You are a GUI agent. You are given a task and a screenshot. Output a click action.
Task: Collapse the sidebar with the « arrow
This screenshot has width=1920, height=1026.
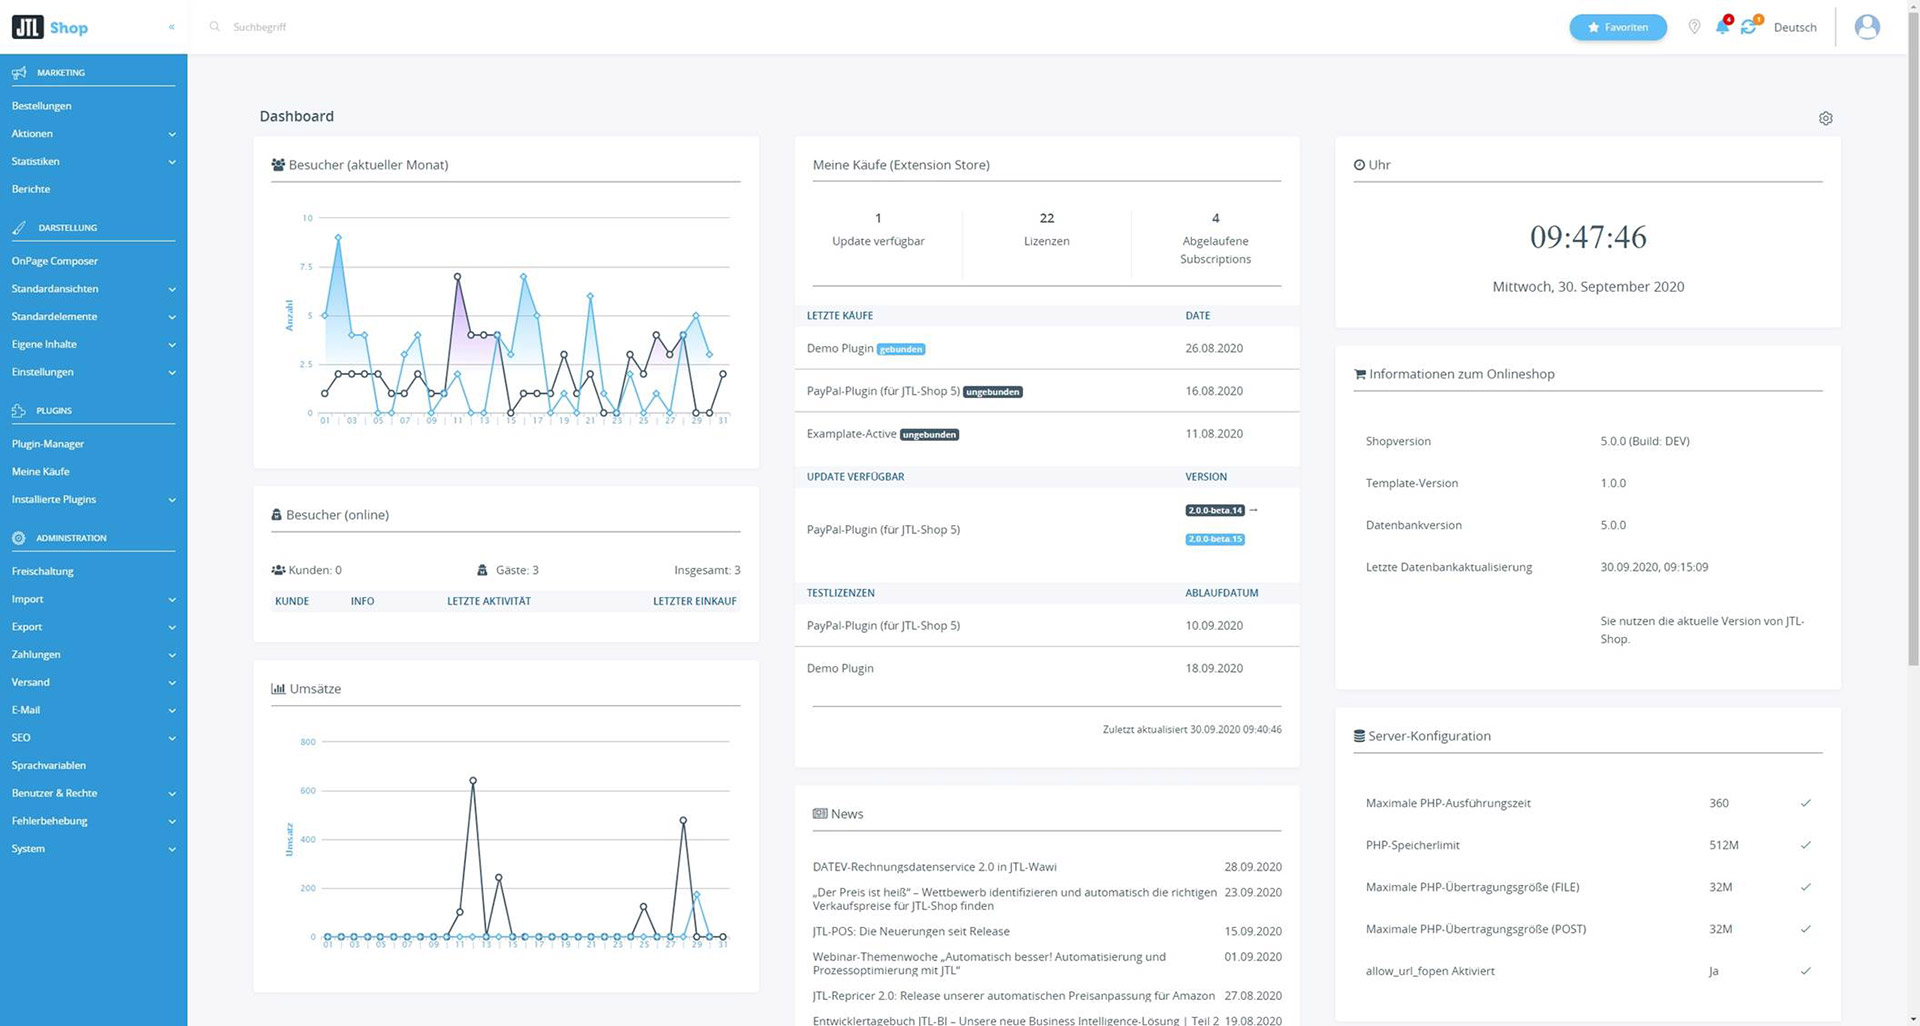(x=171, y=27)
